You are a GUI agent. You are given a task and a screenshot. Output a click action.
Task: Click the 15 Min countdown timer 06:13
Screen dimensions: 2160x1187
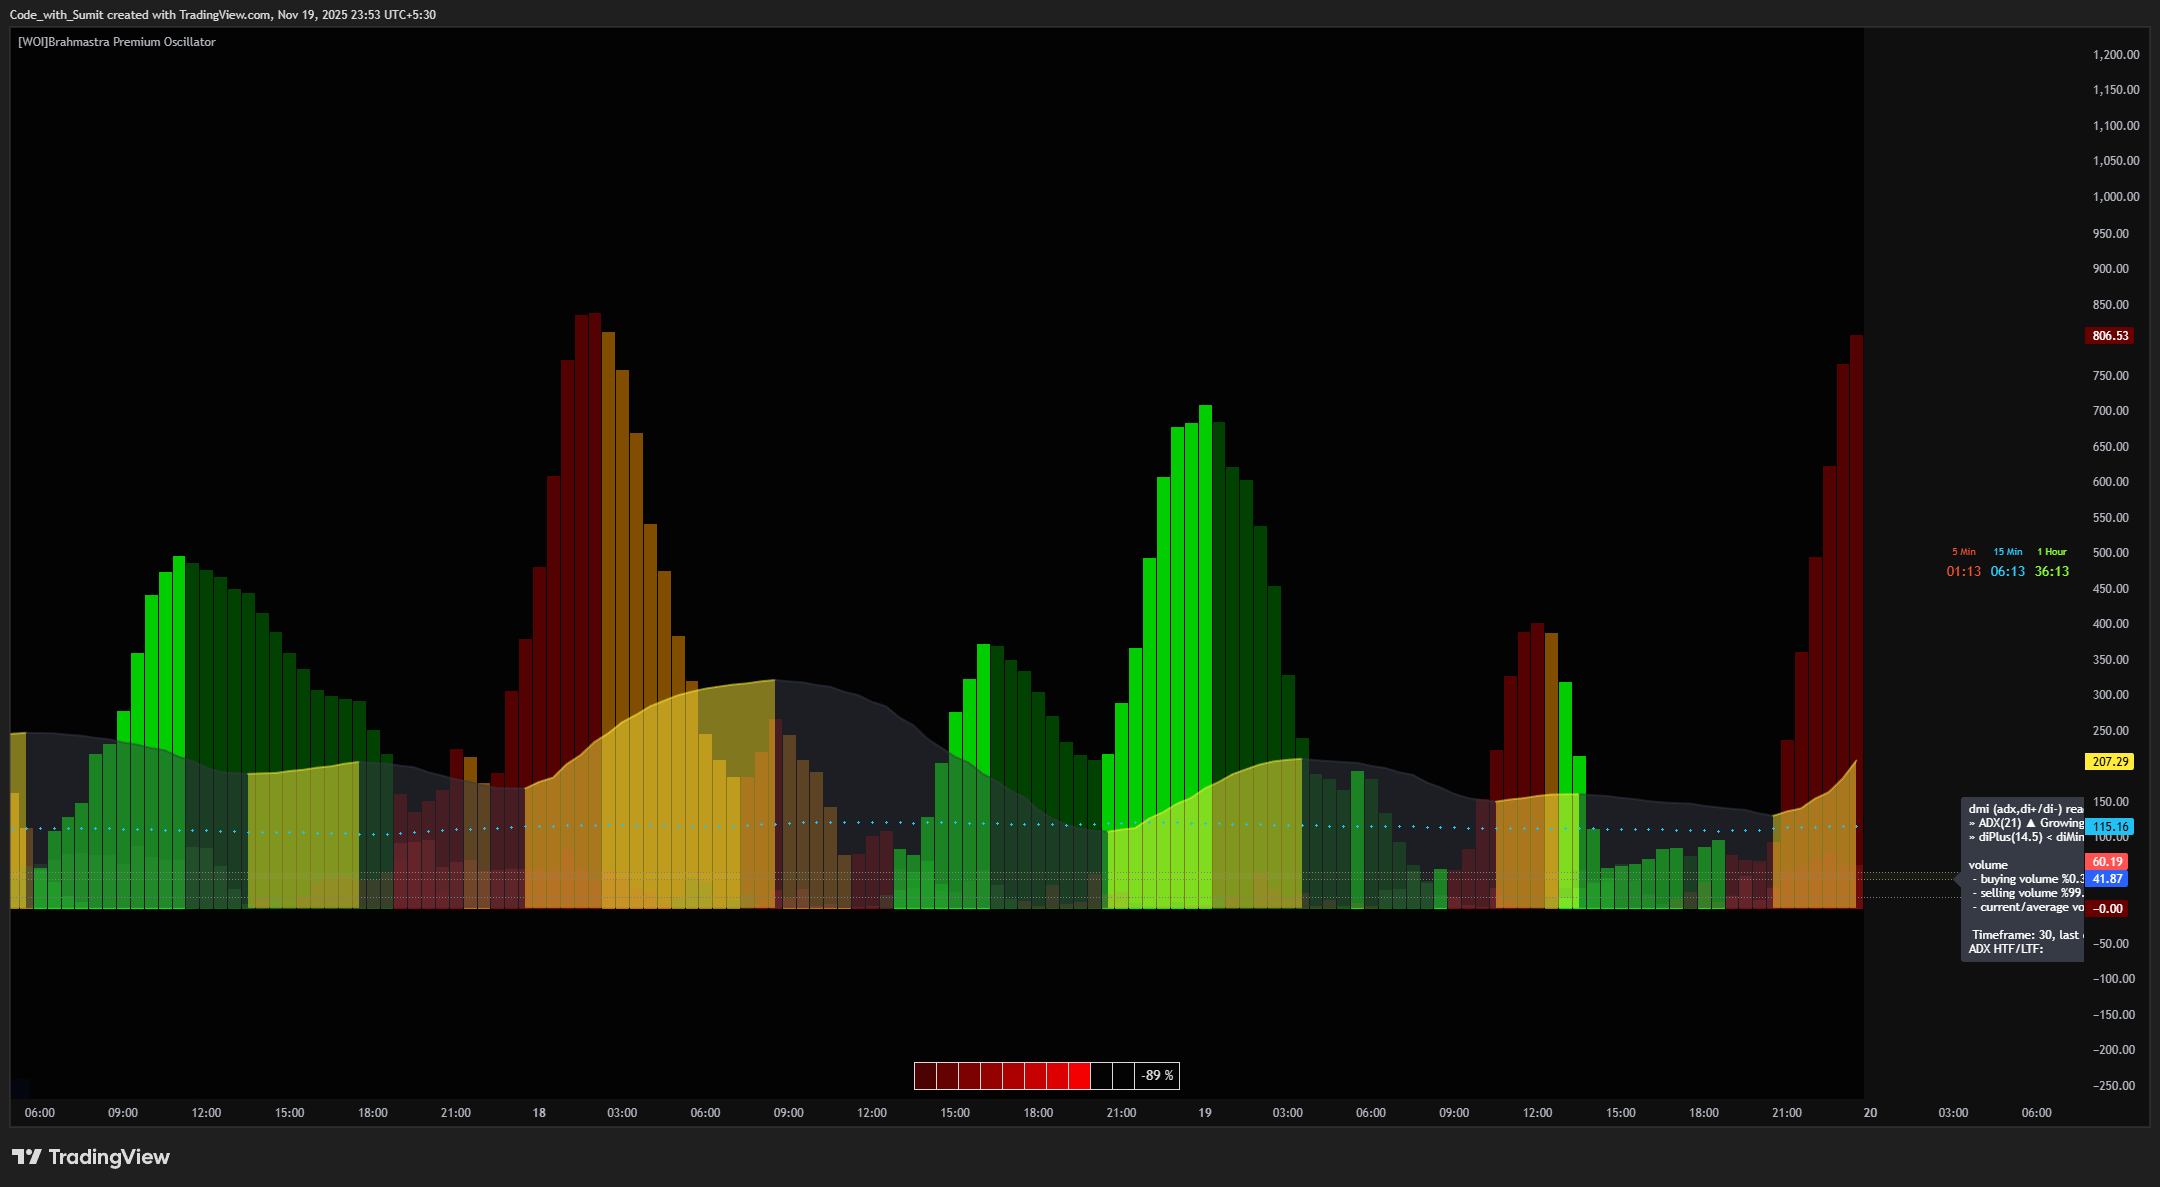pyautogui.click(x=2007, y=572)
